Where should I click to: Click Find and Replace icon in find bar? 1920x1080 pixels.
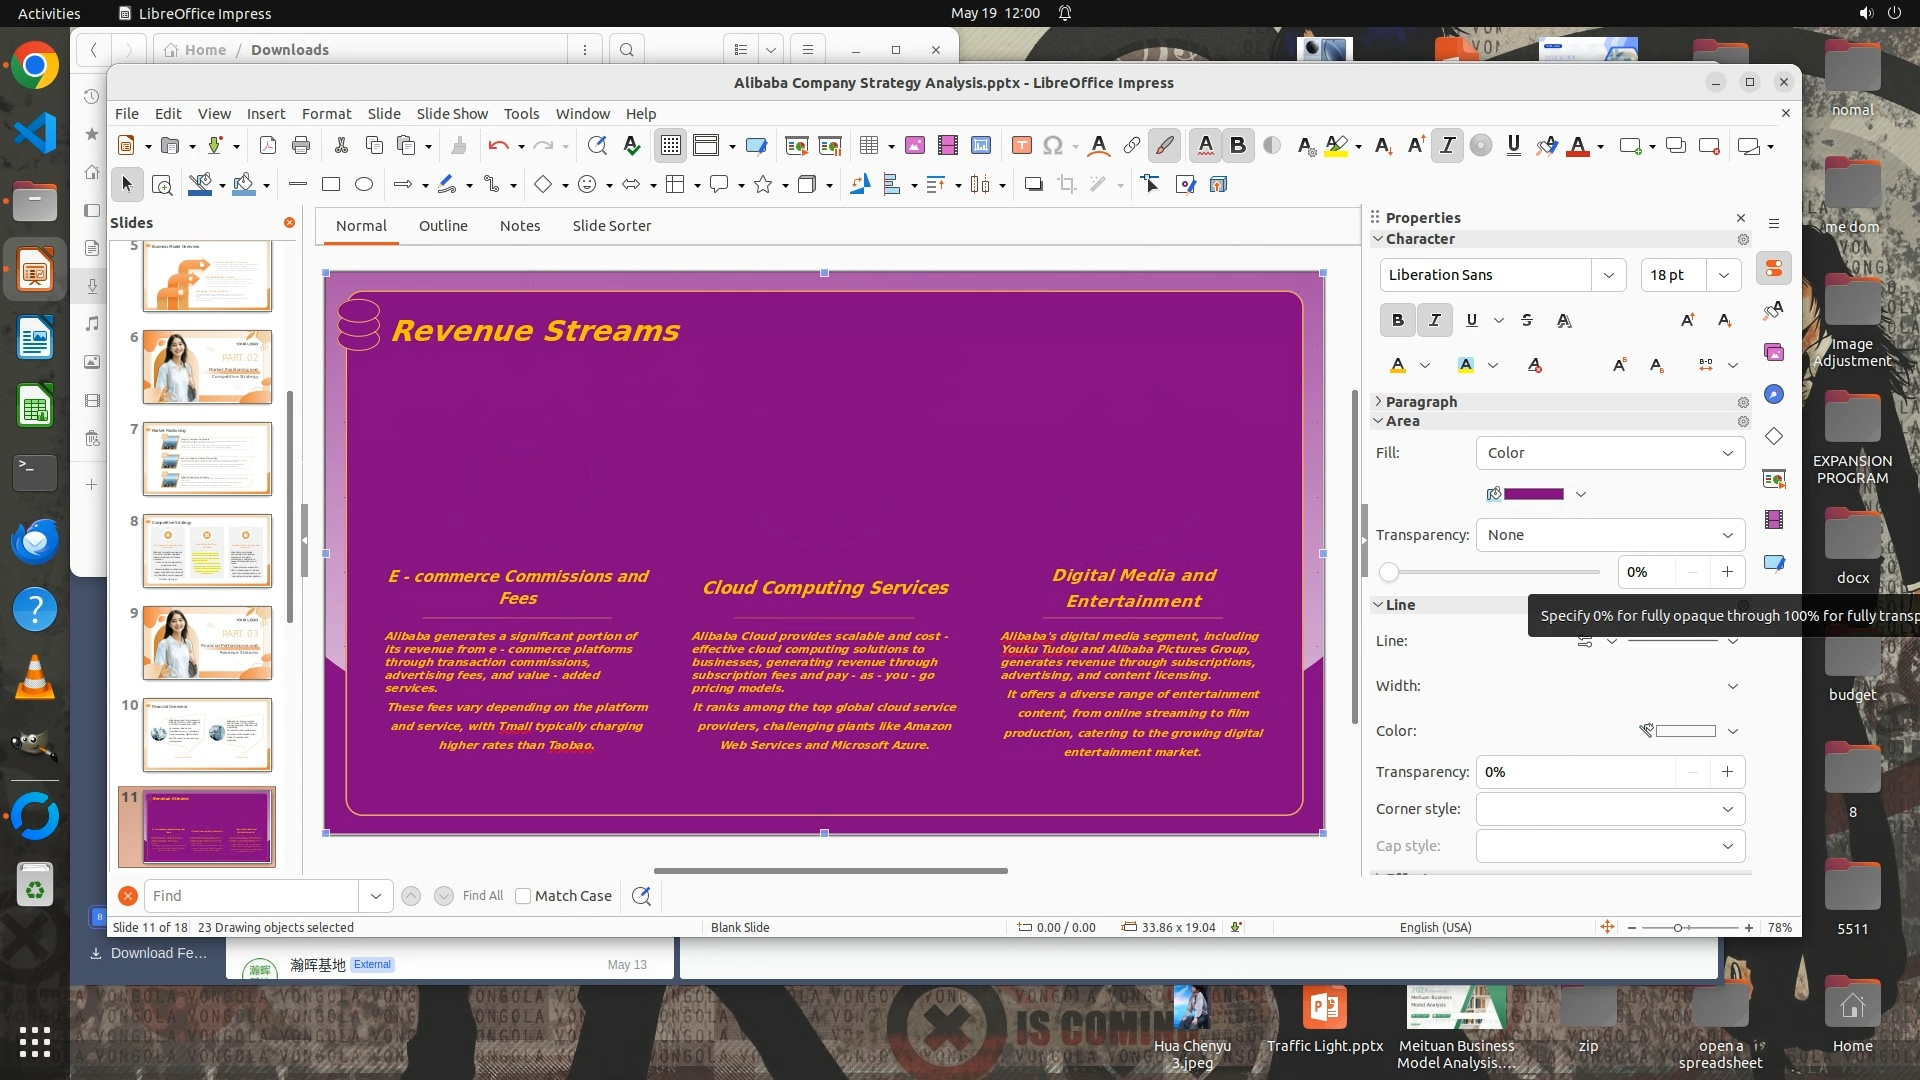pos(641,896)
